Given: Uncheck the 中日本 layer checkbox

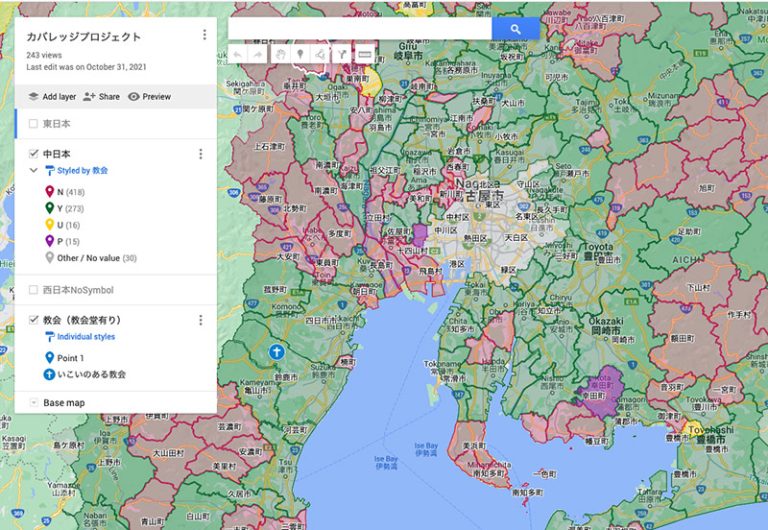Looking at the screenshot, I should click(34, 154).
